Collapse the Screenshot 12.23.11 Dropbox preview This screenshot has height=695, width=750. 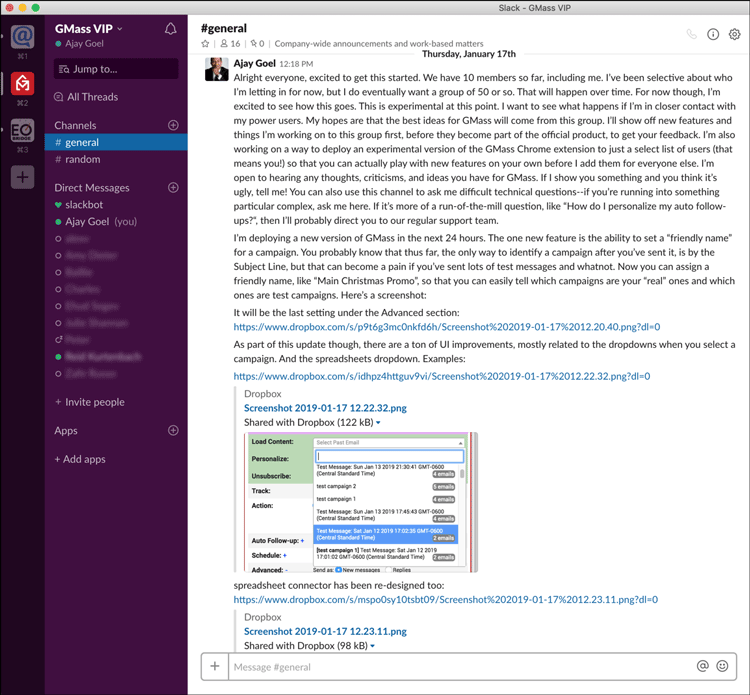point(373,646)
